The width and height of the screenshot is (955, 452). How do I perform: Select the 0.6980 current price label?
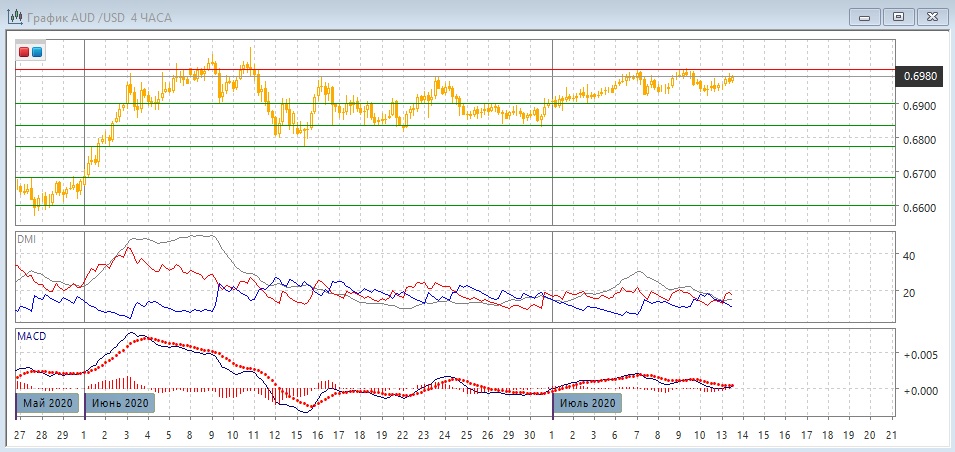(919, 76)
